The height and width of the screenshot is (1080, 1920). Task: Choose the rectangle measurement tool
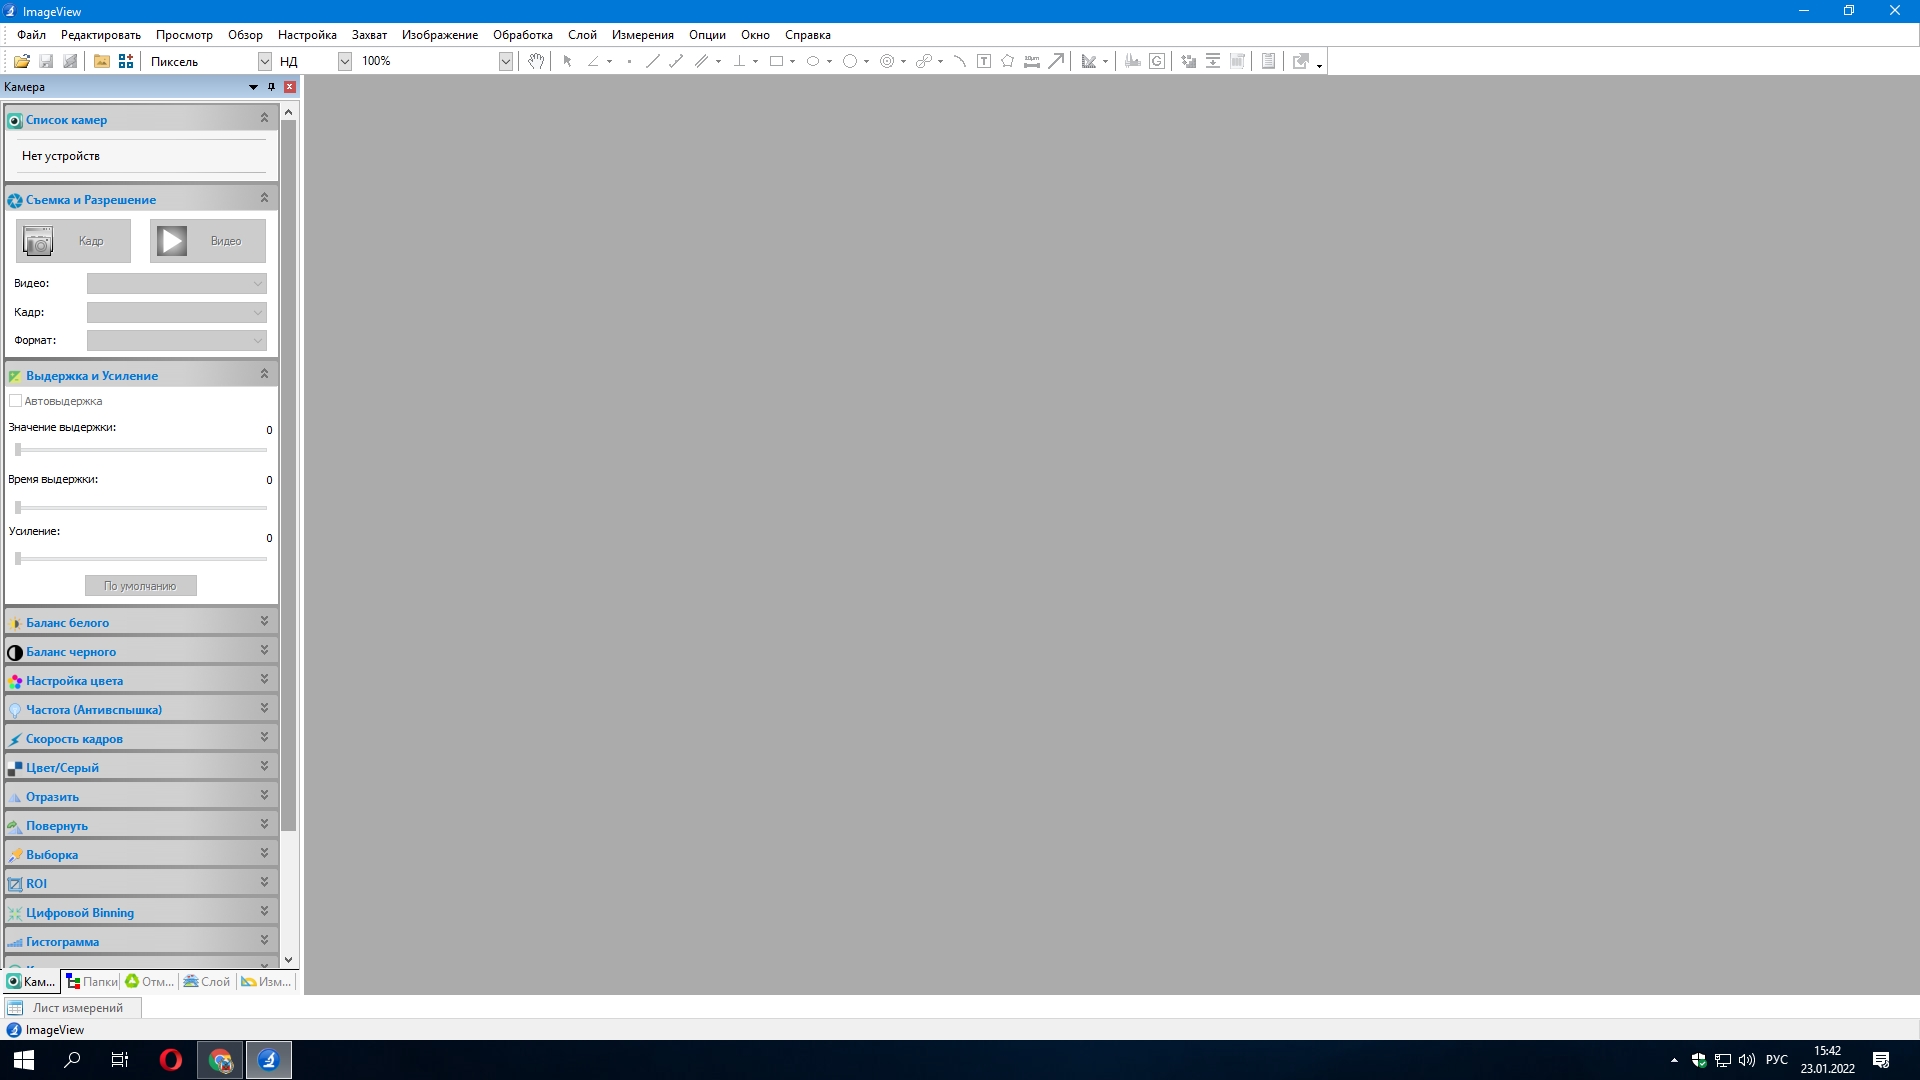(776, 61)
